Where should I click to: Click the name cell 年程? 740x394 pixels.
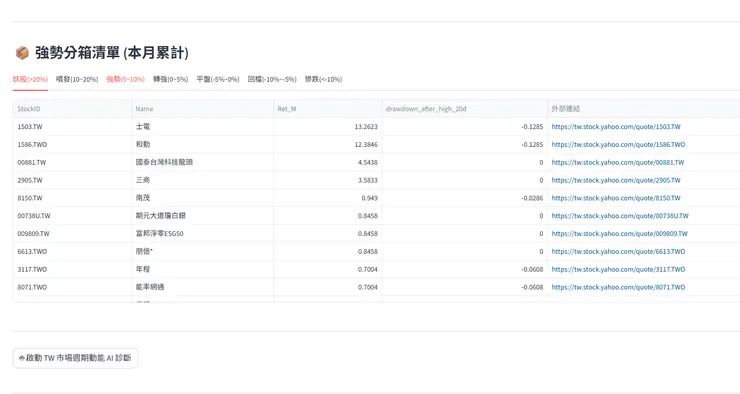point(202,269)
